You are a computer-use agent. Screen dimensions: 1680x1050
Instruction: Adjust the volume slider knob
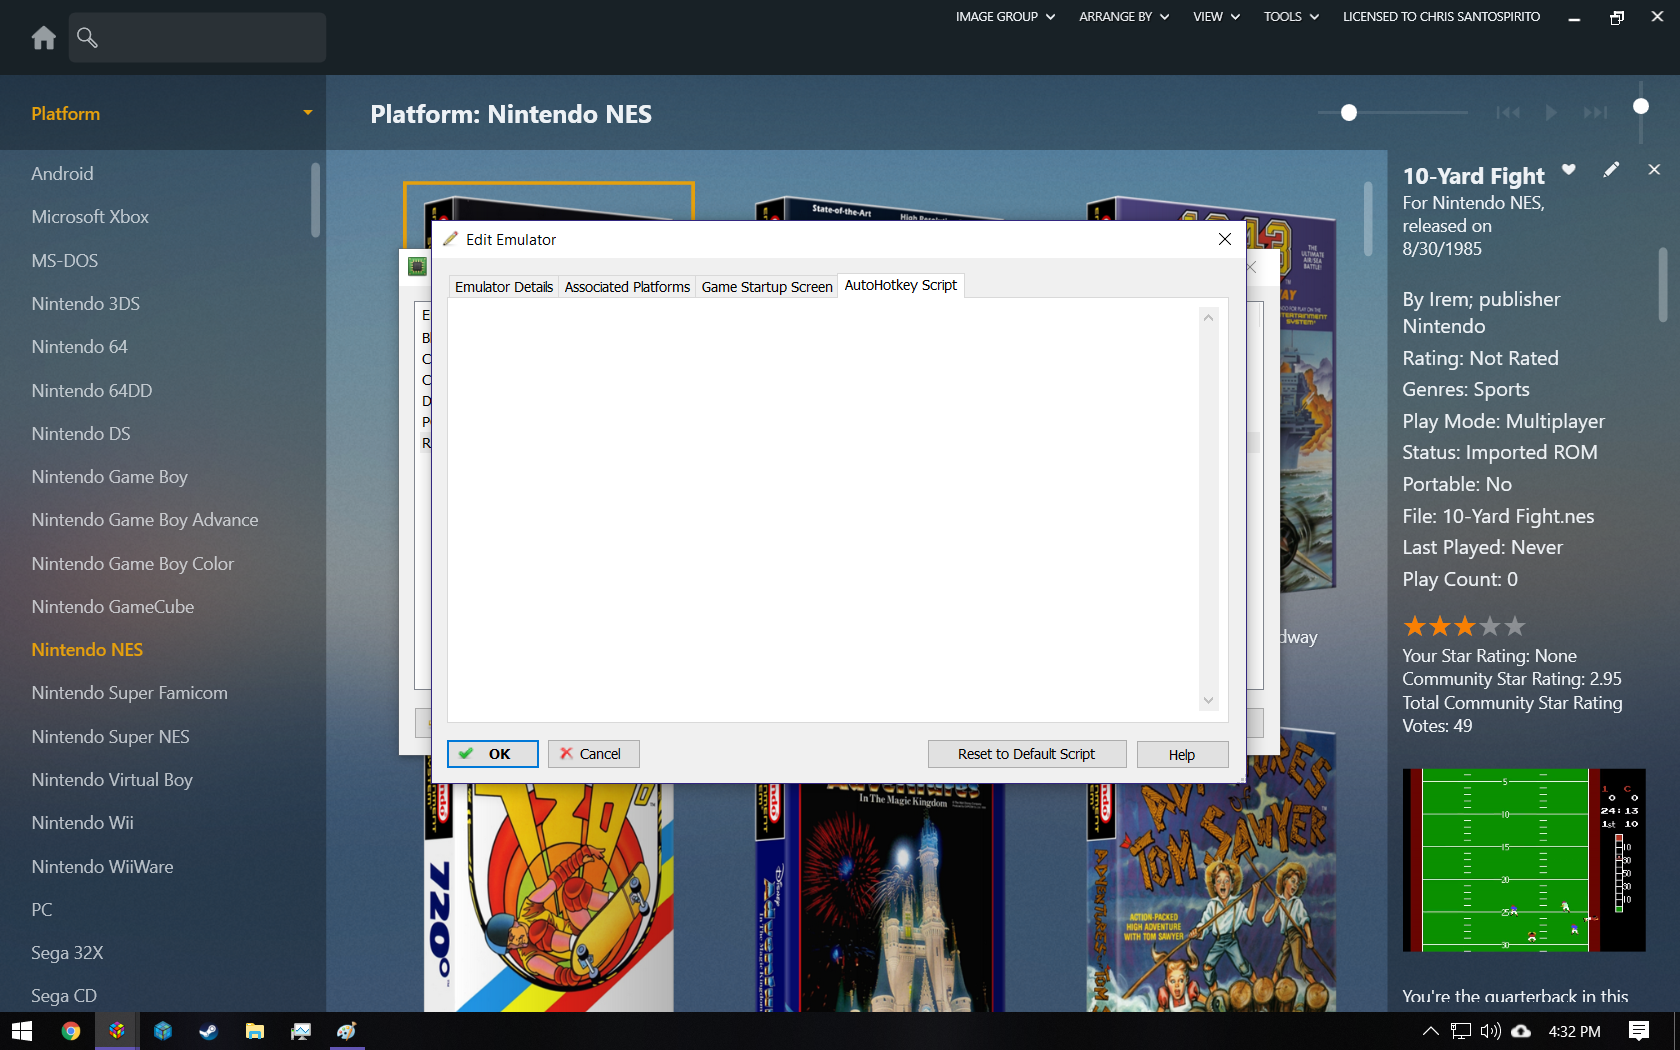click(1641, 106)
